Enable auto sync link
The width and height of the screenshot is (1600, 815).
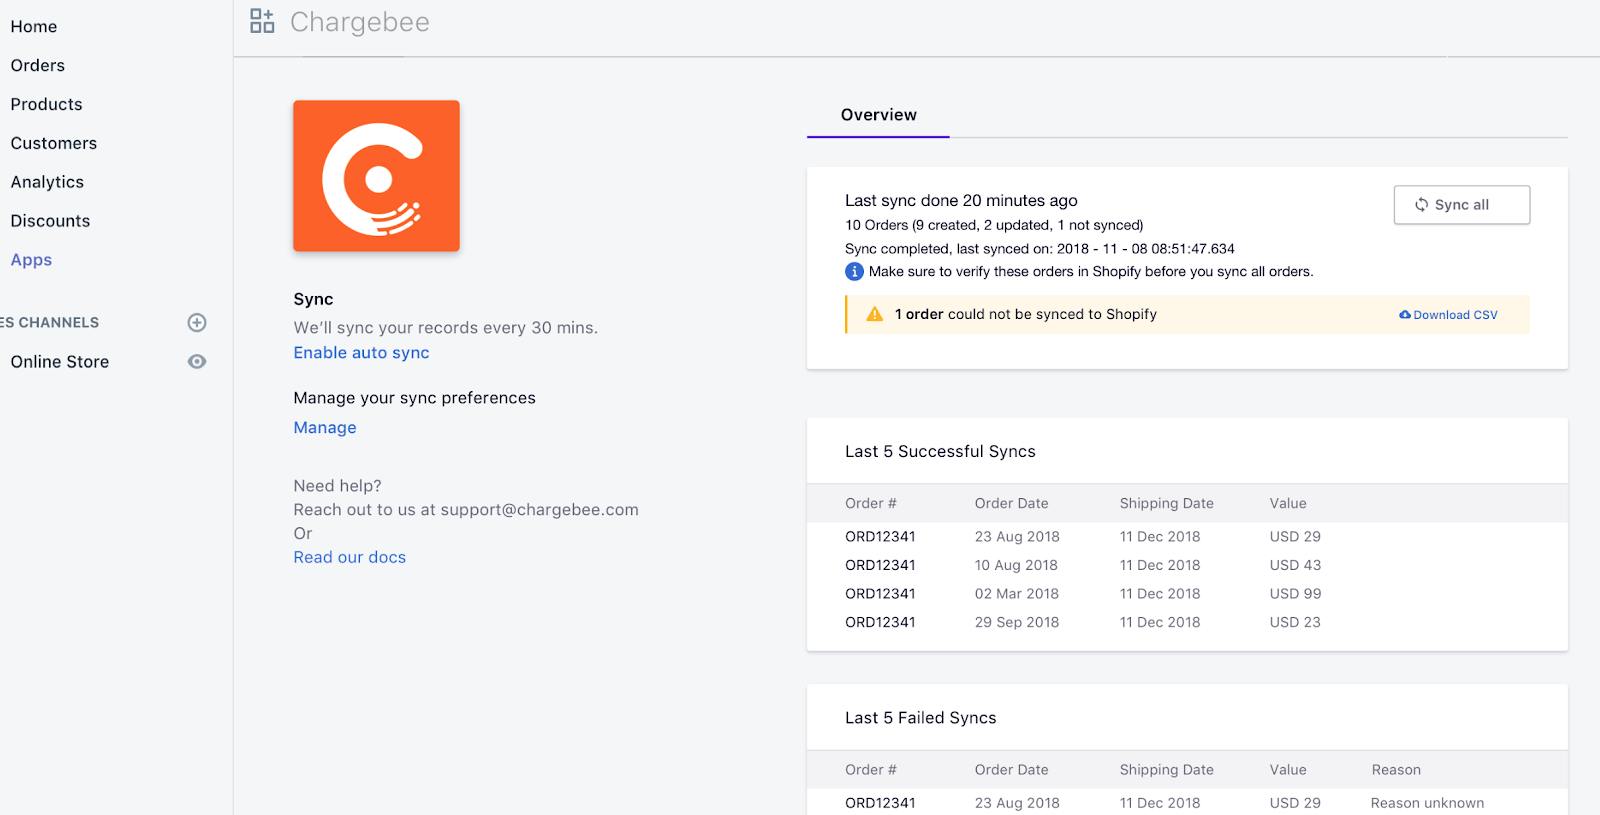[361, 353]
